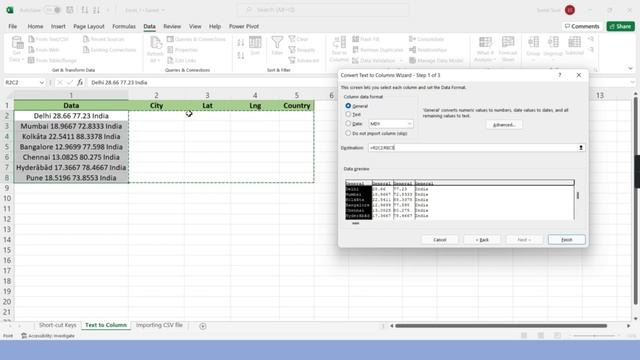
Task: Select General column data format
Action: click(348, 106)
